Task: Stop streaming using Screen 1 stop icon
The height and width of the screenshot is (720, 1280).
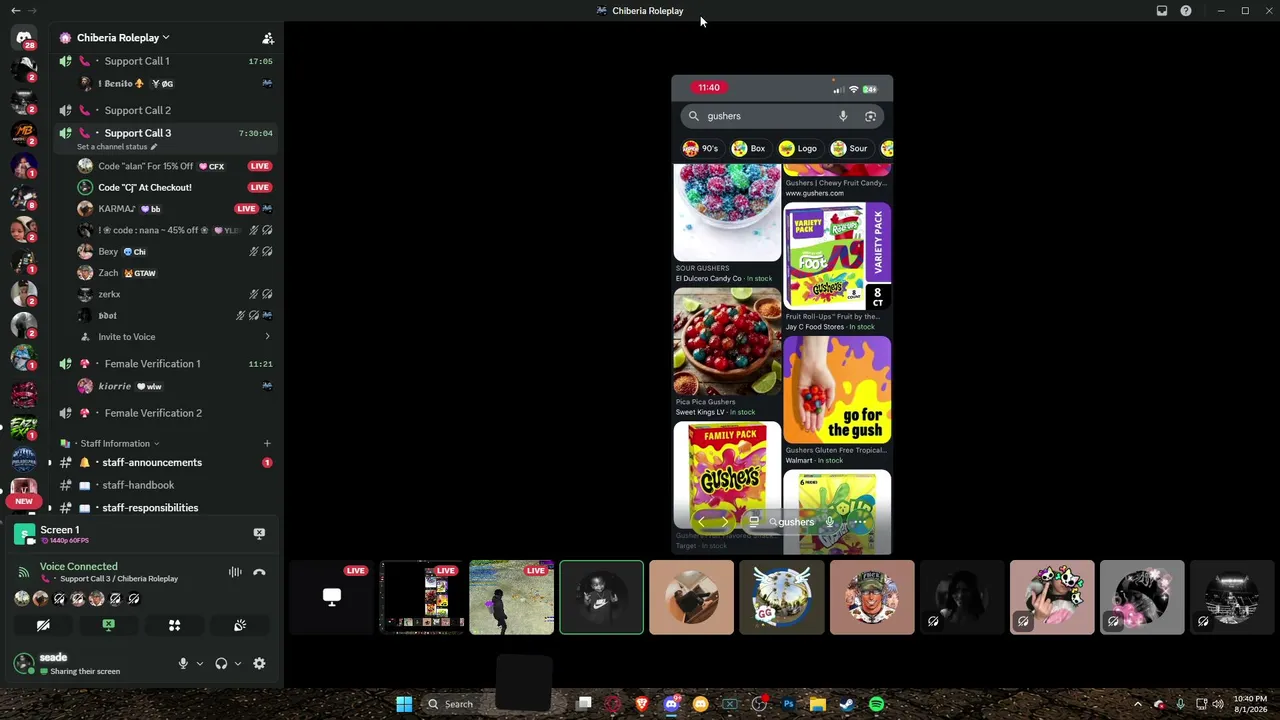Action: pyautogui.click(x=259, y=534)
